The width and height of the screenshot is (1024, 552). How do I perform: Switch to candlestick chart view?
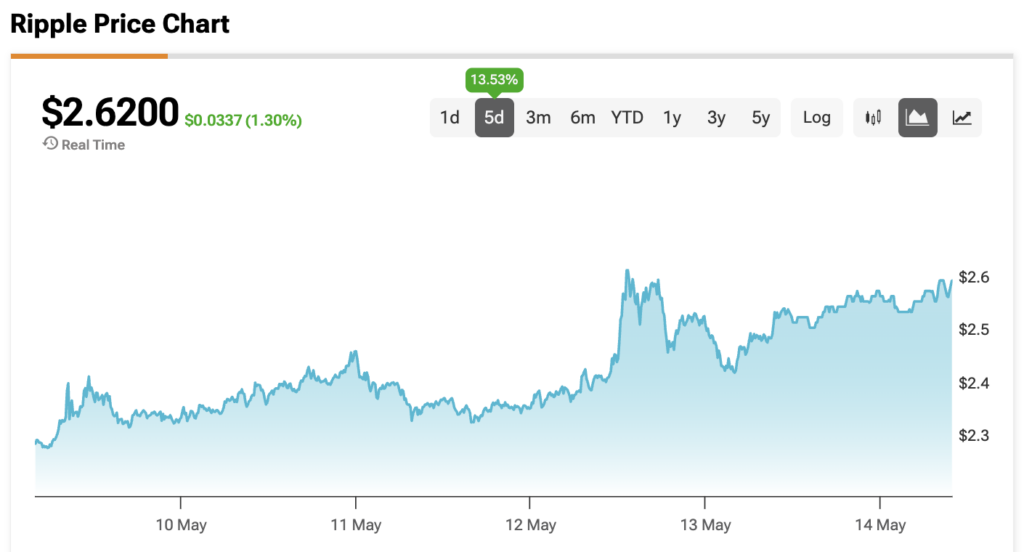(873, 118)
